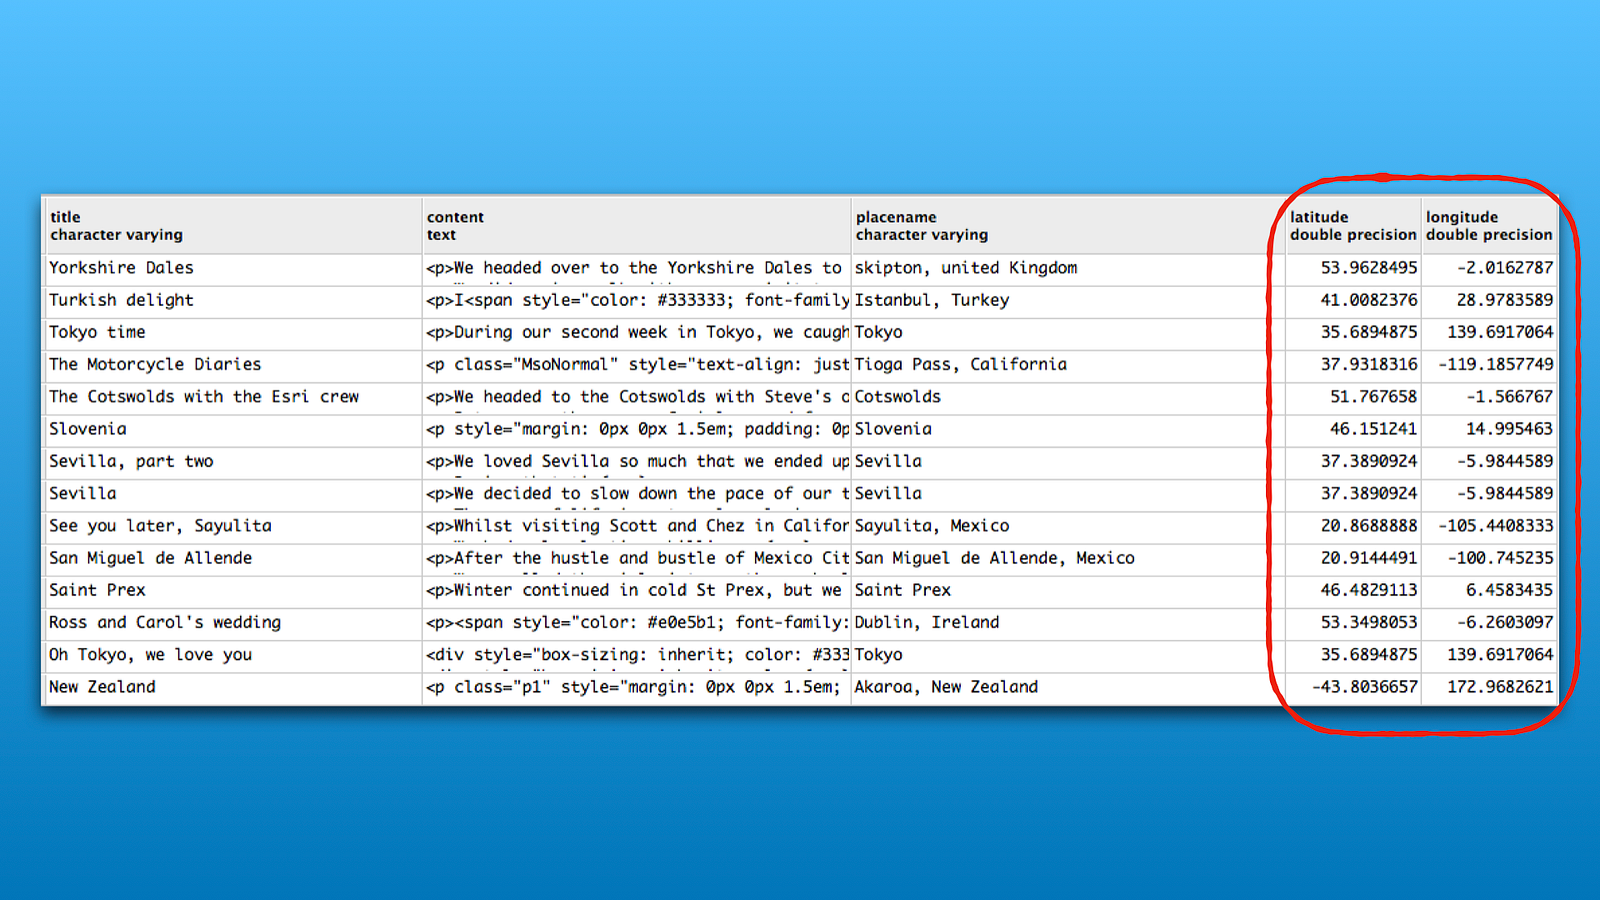Select 'See you later, Sayulita' title cell
Image resolution: width=1600 pixels, height=900 pixels.
(233, 526)
